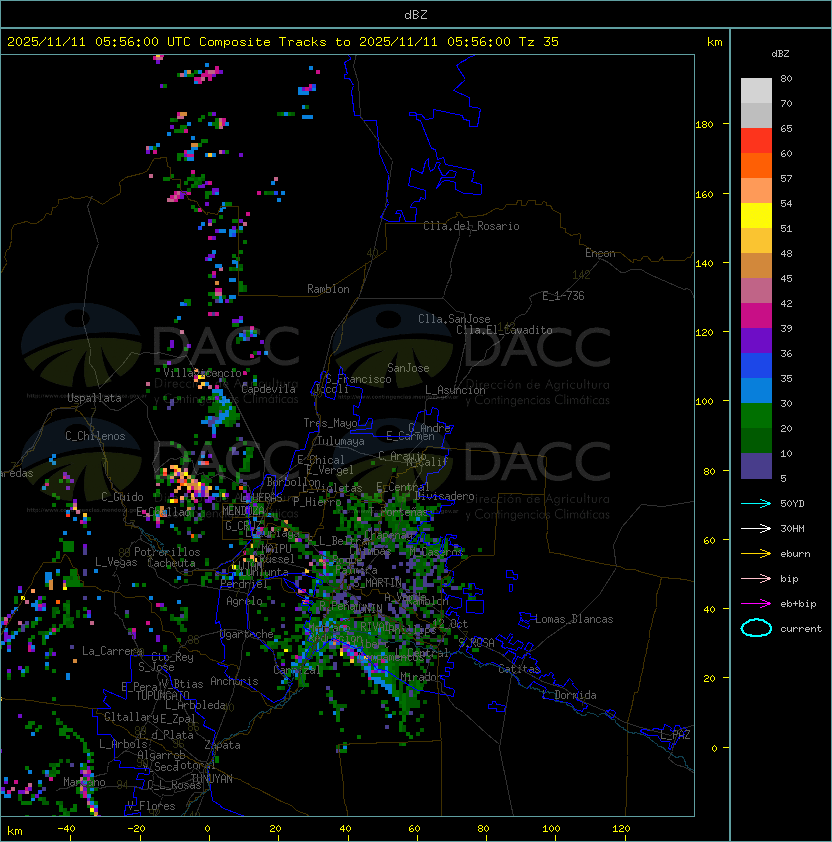832x842 pixels.
Task: Select the slate purple 5-10 dBZ swatch
Action: (x=756, y=466)
